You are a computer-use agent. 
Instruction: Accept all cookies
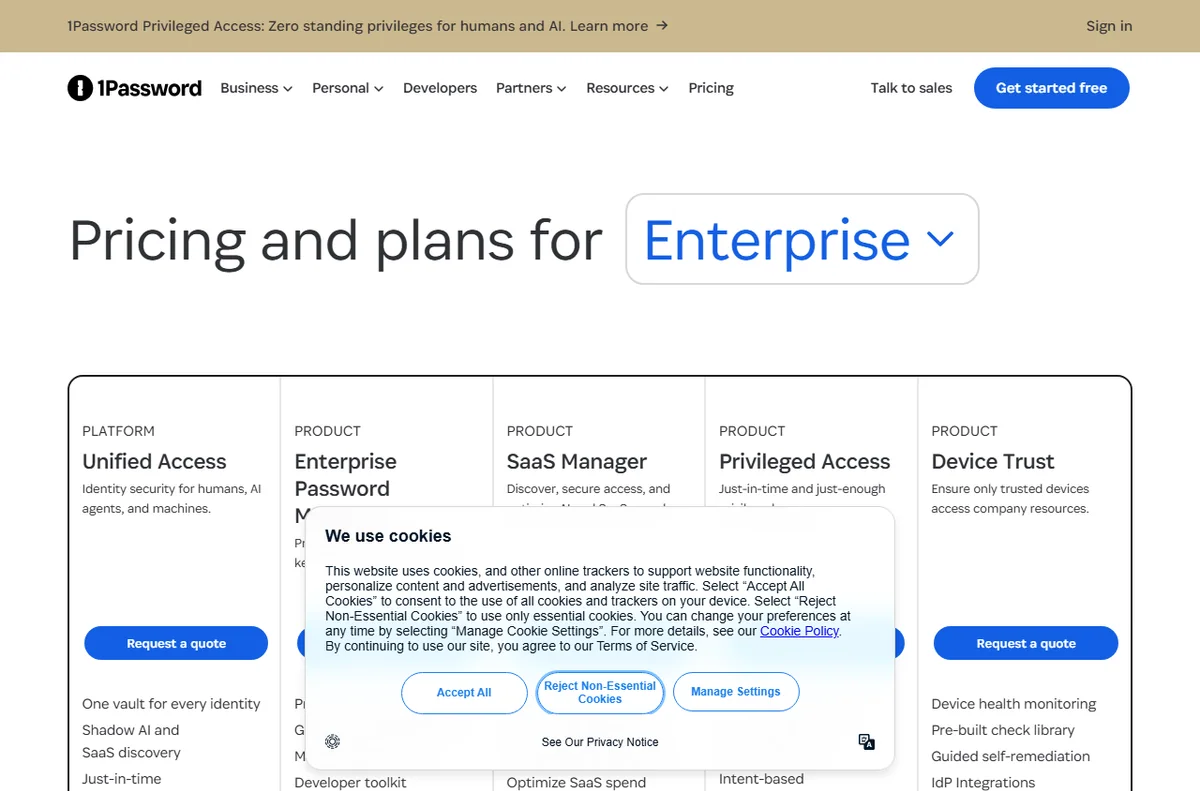coord(464,692)
